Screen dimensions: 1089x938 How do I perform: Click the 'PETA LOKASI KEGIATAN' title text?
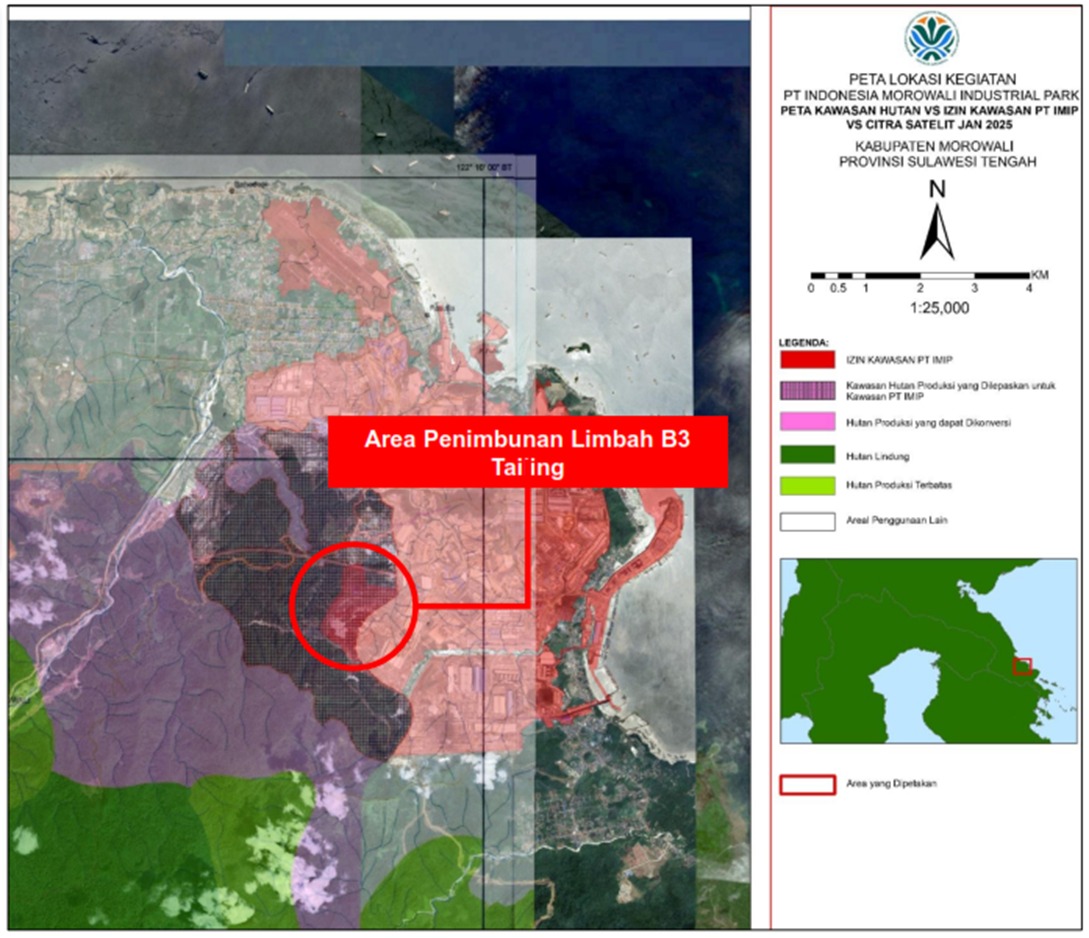(x=932, y=79)
